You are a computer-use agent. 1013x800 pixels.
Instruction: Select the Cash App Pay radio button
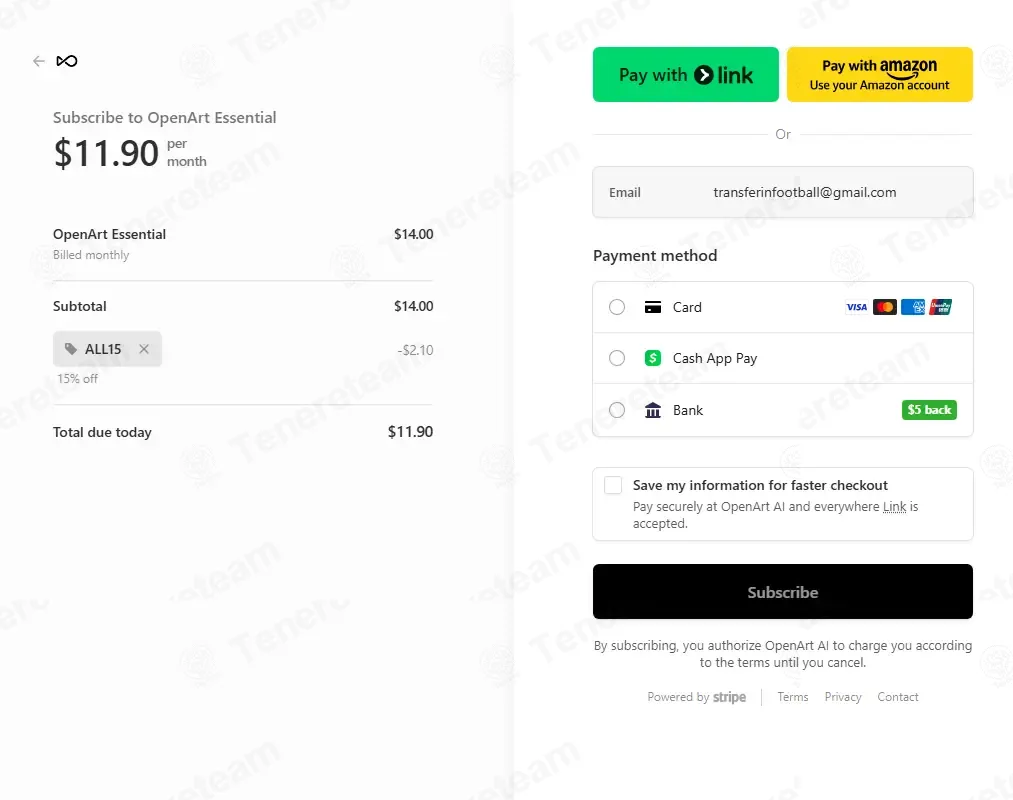pos(617,358)
